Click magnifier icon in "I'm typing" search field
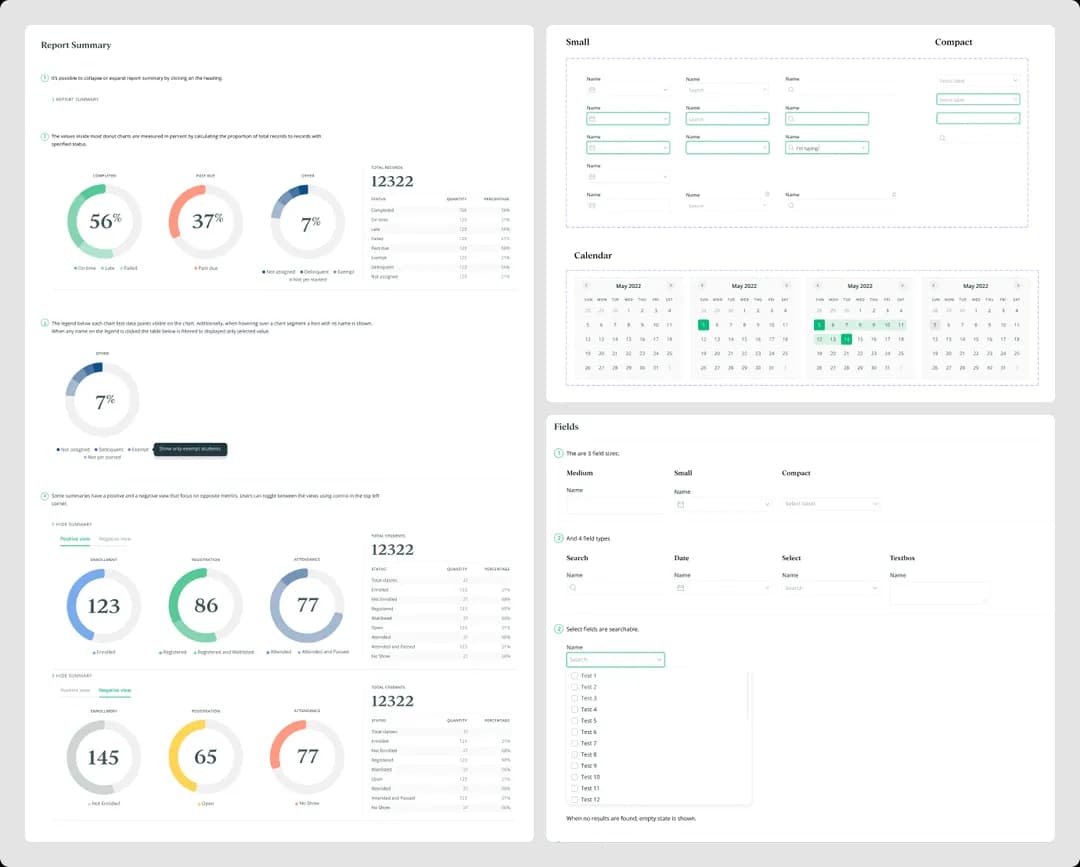This screenshot has height=867, width=1080. 791,148
